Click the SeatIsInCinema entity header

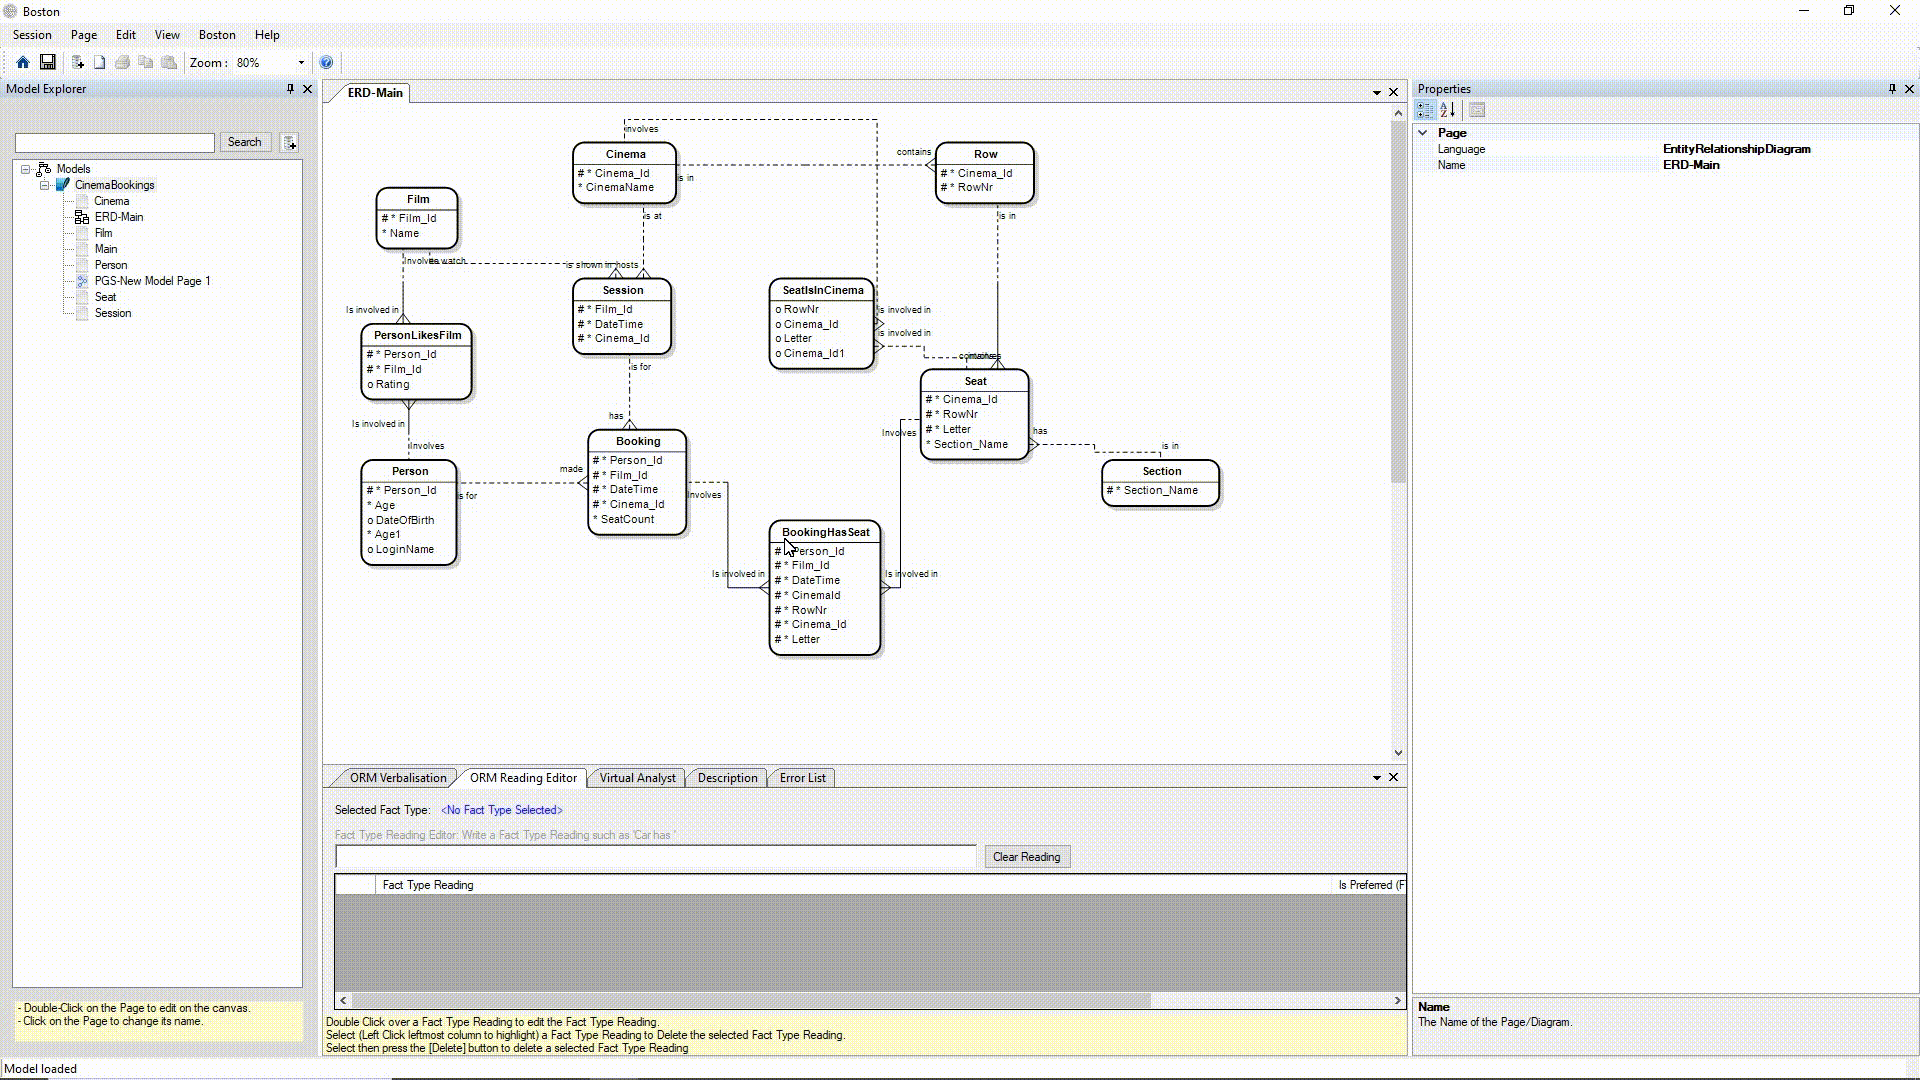(x=822, y=290)
